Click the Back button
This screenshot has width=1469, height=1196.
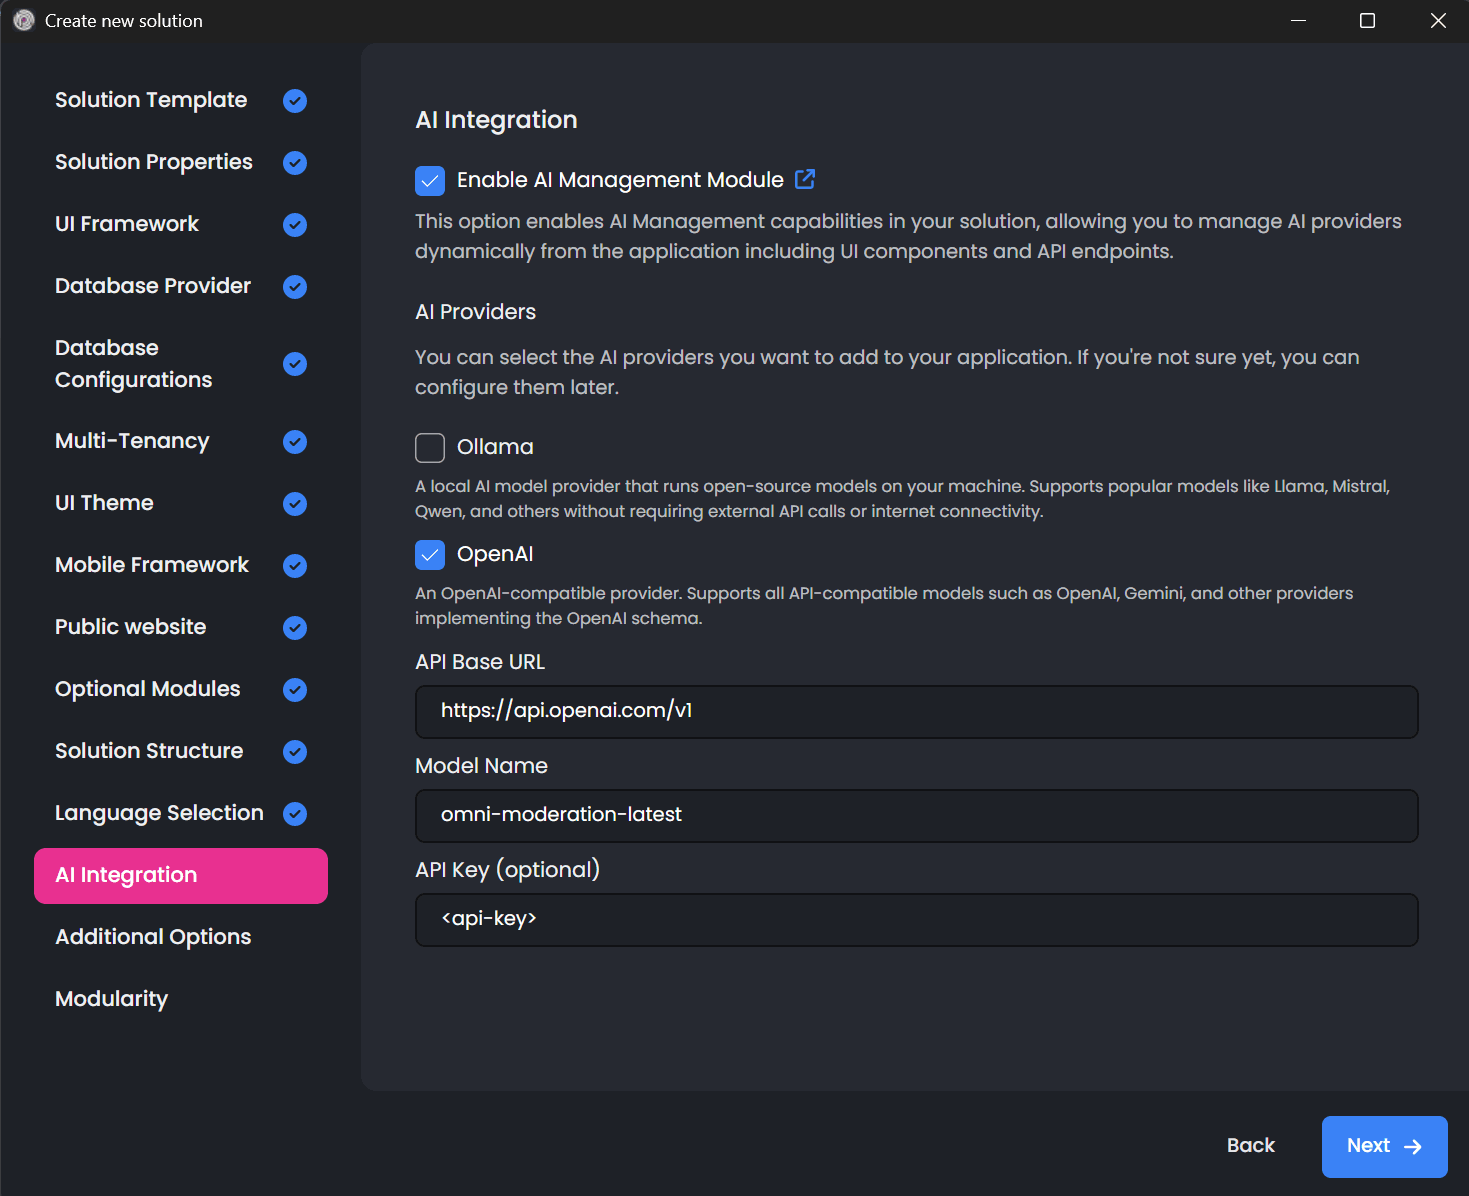pyautogui.click(x=1250, y=1146)
